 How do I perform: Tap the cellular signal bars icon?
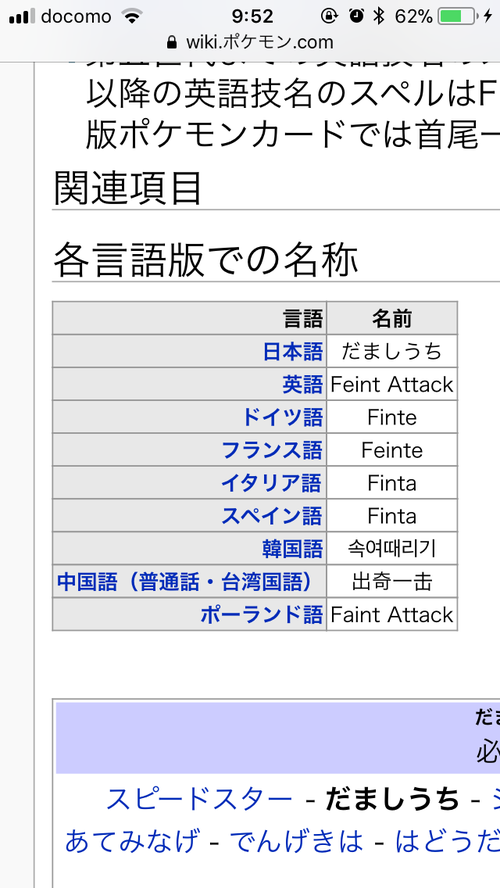[x=22, y=16]
